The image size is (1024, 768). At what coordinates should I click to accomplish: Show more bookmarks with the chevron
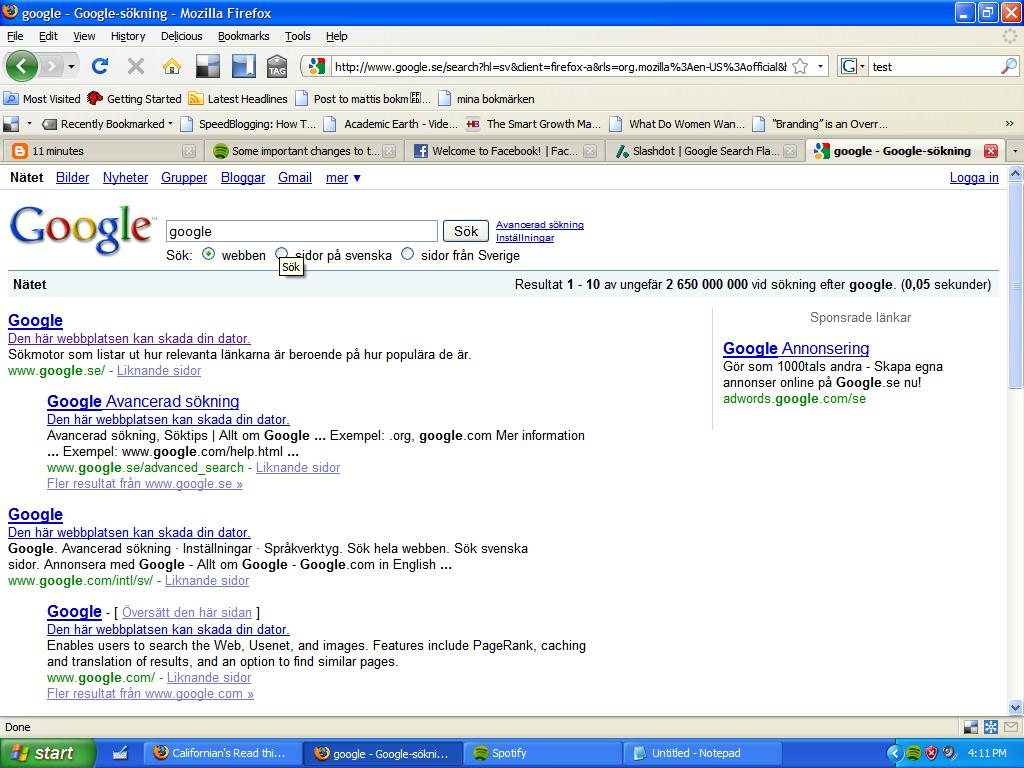click(x=1009, y=123)
